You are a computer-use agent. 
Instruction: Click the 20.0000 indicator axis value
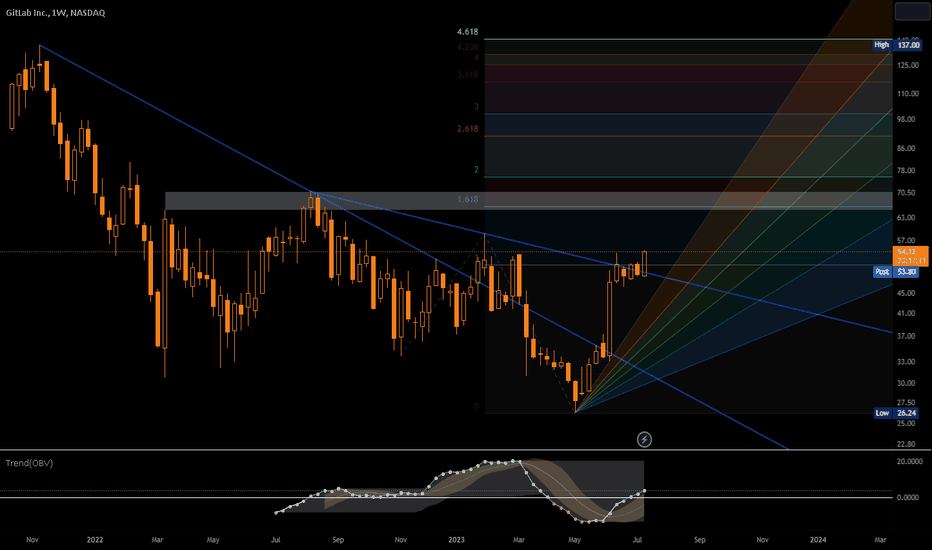tap(909, 461)
